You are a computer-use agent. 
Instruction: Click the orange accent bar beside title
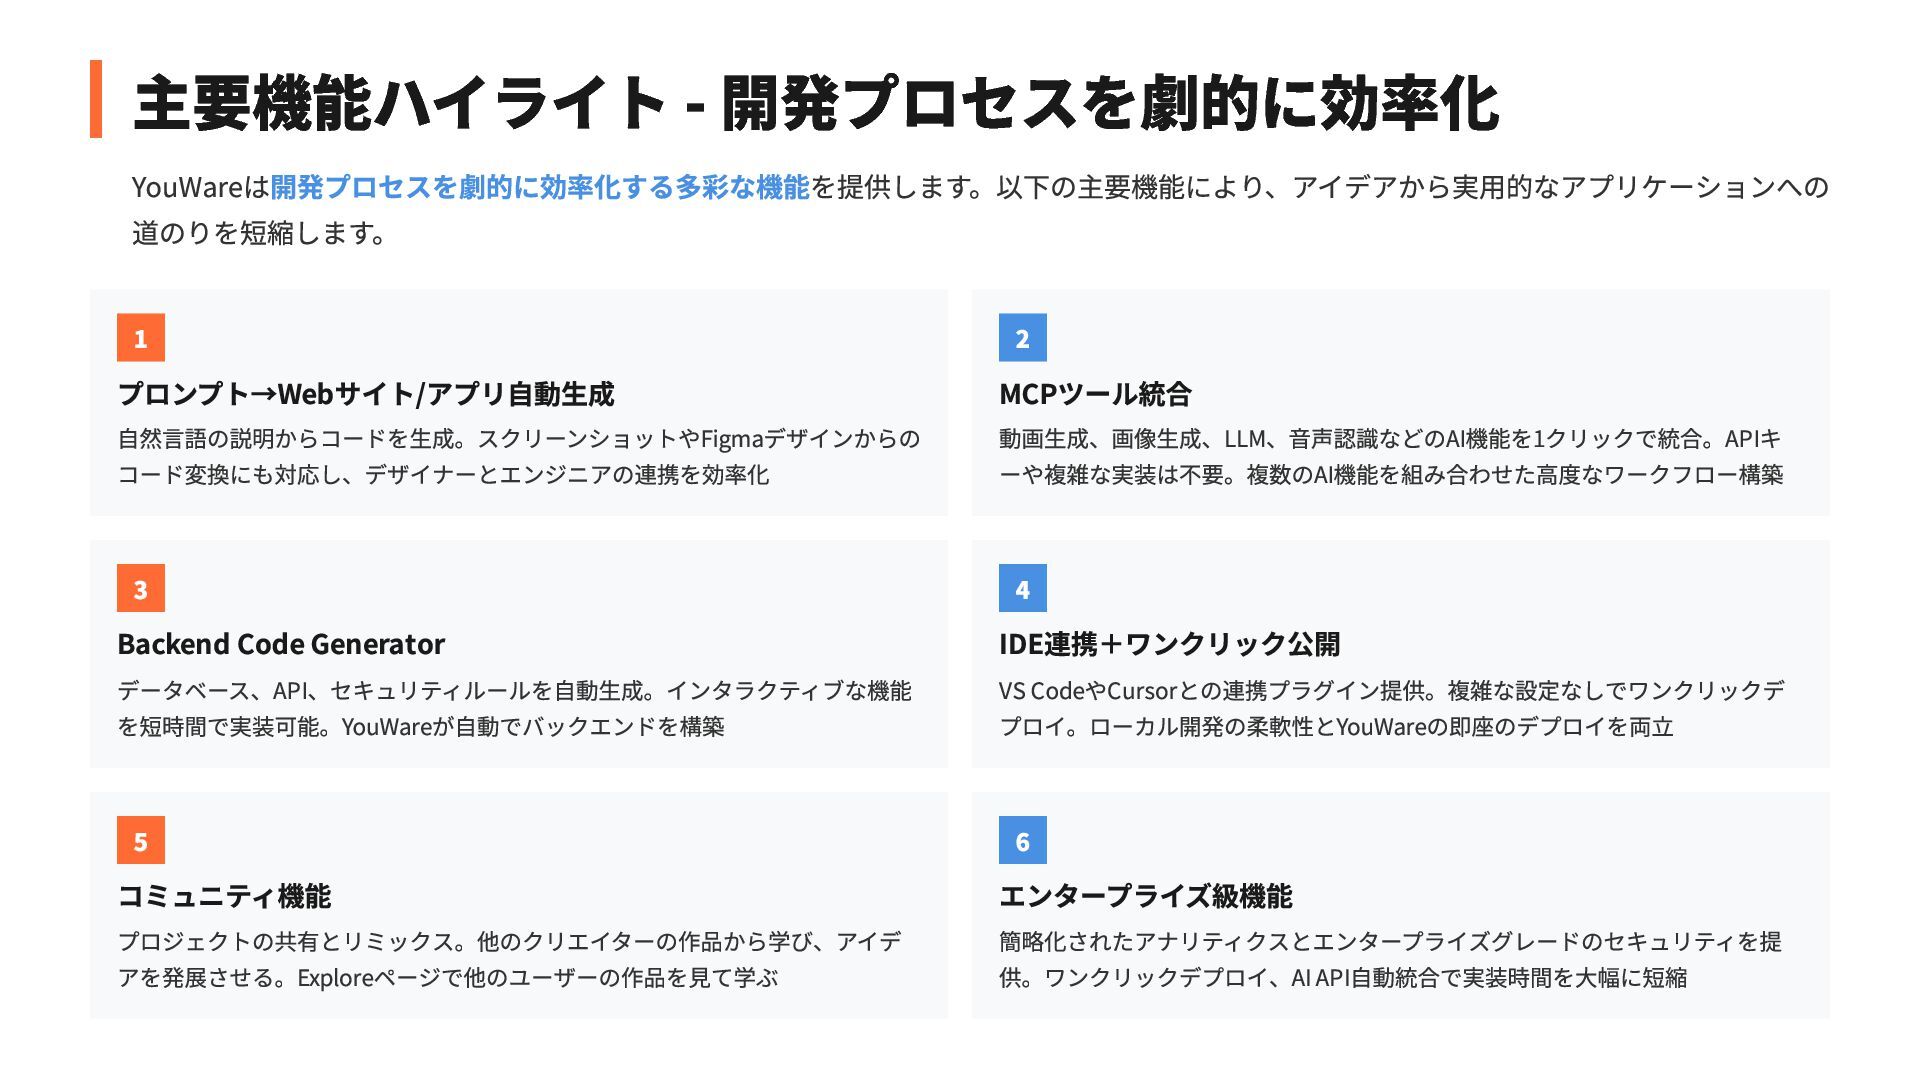[96, 99]
